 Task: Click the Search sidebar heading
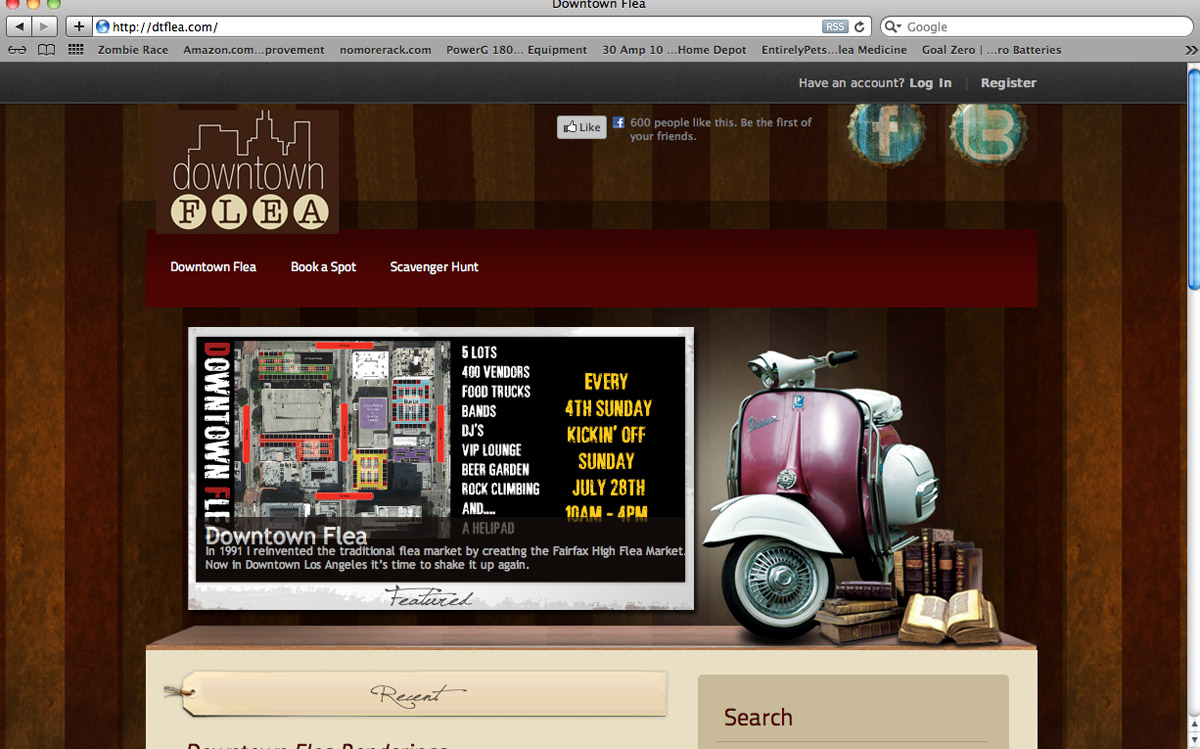pos(758,717)
